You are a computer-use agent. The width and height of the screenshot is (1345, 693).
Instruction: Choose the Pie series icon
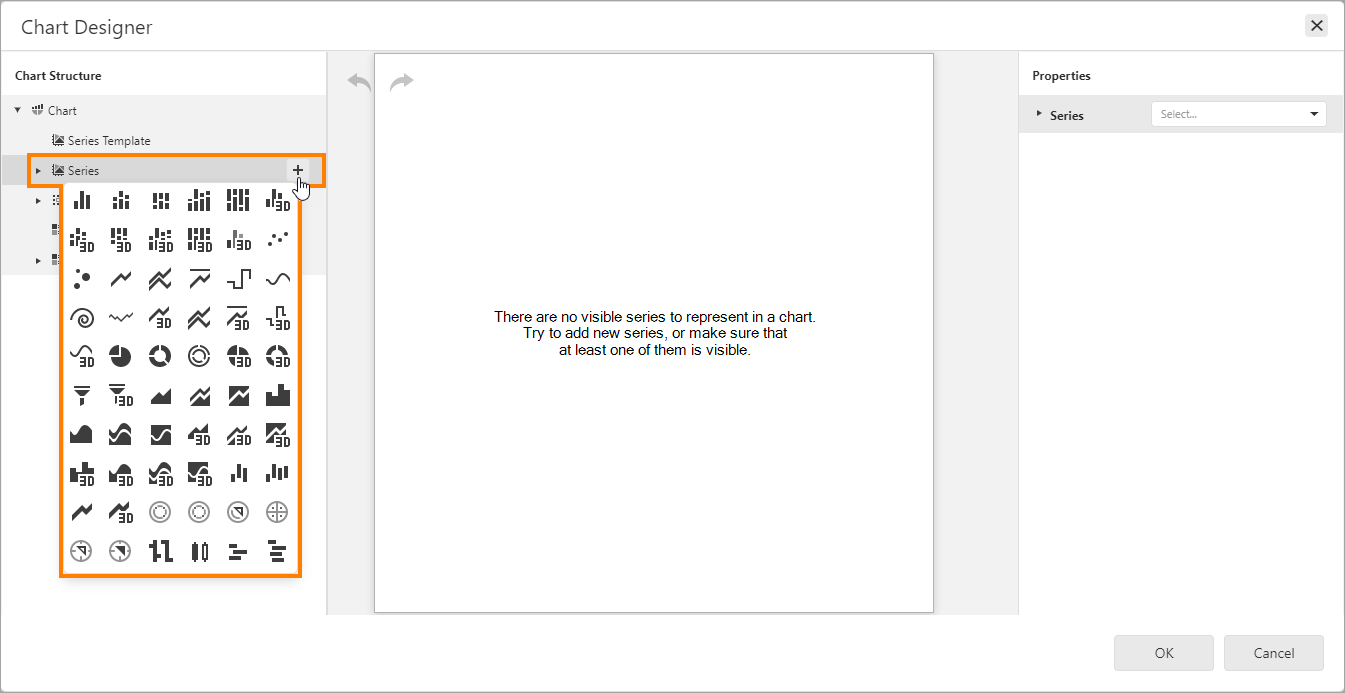click(120, 356)
